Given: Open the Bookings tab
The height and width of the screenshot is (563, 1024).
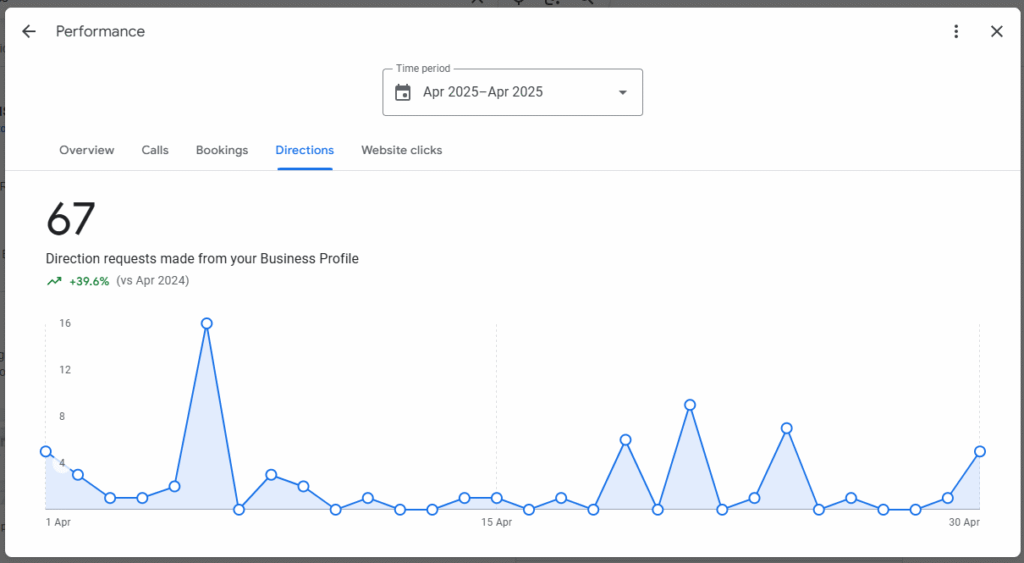Looking at the screenshot, I should click(222, 150).
